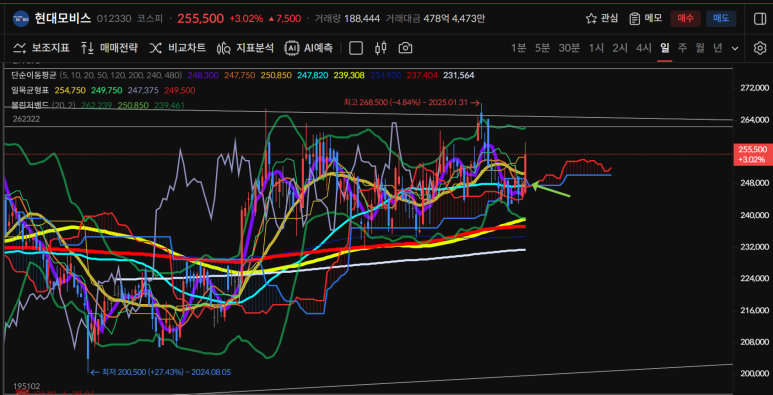Click the 최고 268,500 high marker

pyautogui.click(x=412, y=103)
